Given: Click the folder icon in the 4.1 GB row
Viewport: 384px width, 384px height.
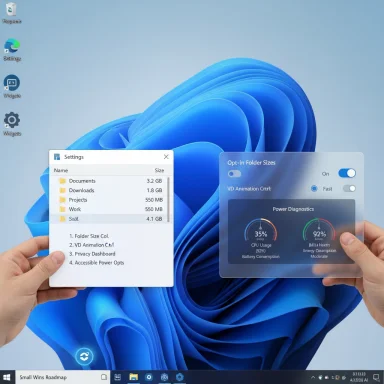Looking at the screenshot, I should coord(62,219).
